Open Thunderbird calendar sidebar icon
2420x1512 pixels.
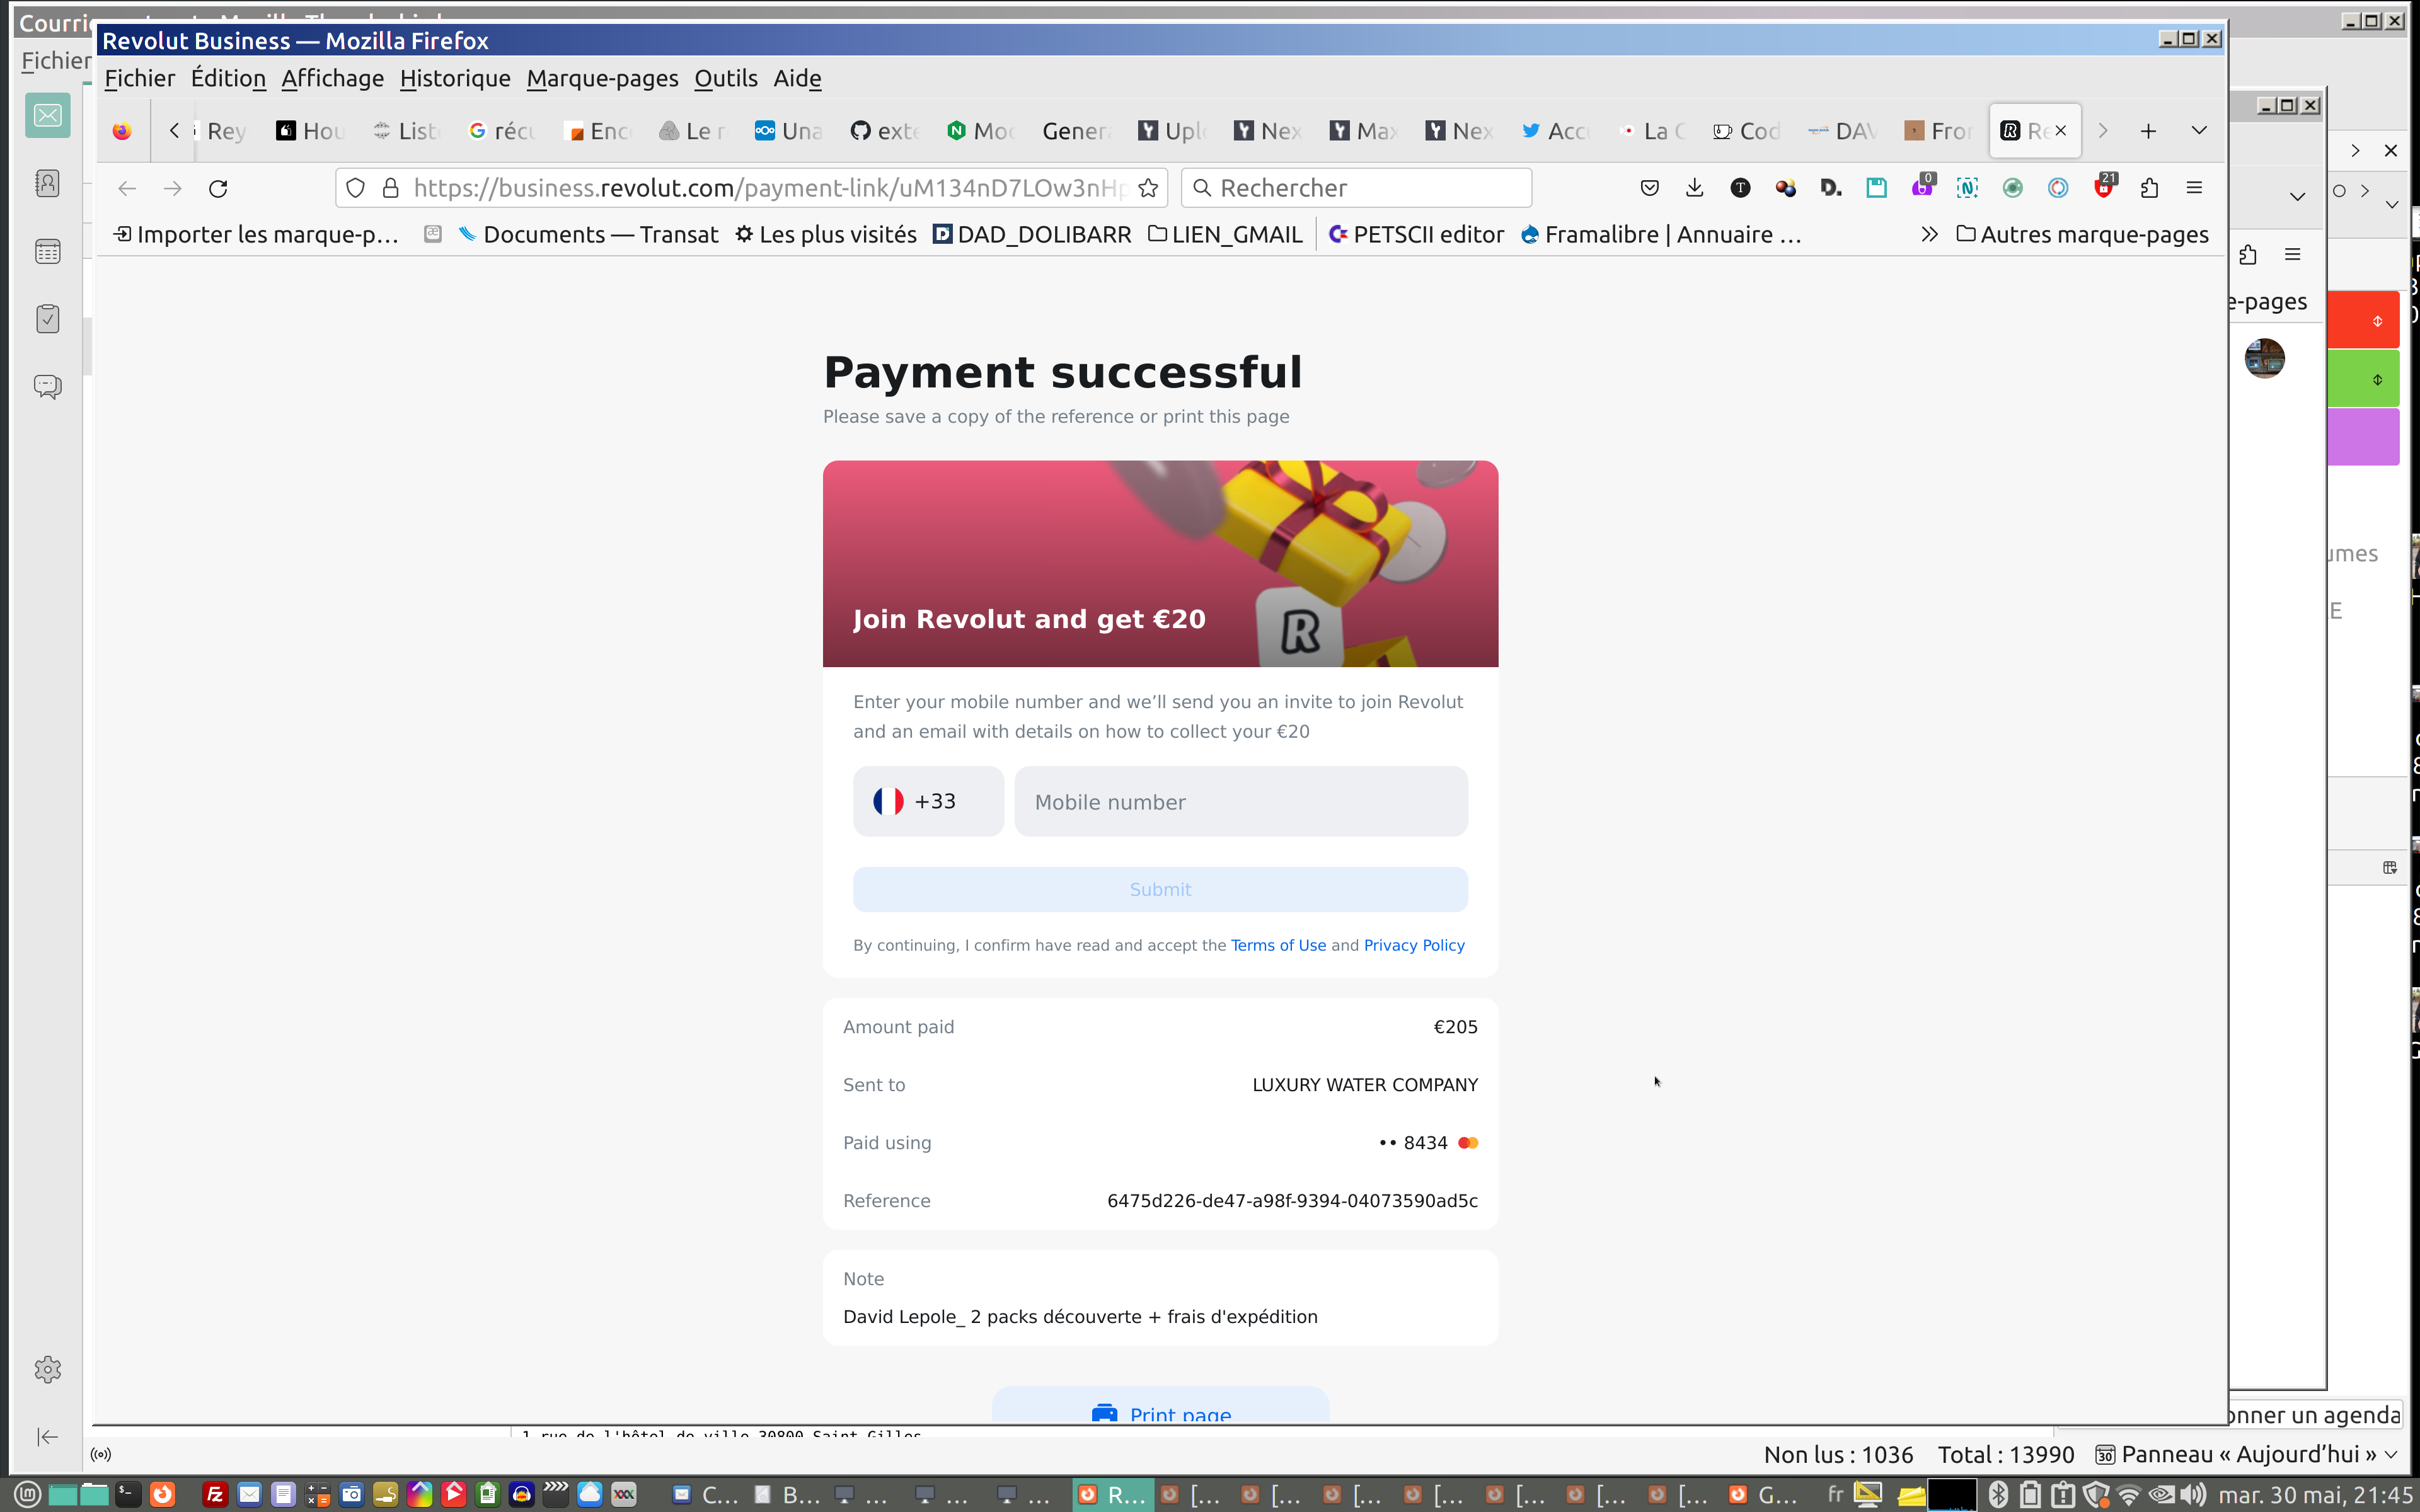pyautogui.click(x=47, y=251)
